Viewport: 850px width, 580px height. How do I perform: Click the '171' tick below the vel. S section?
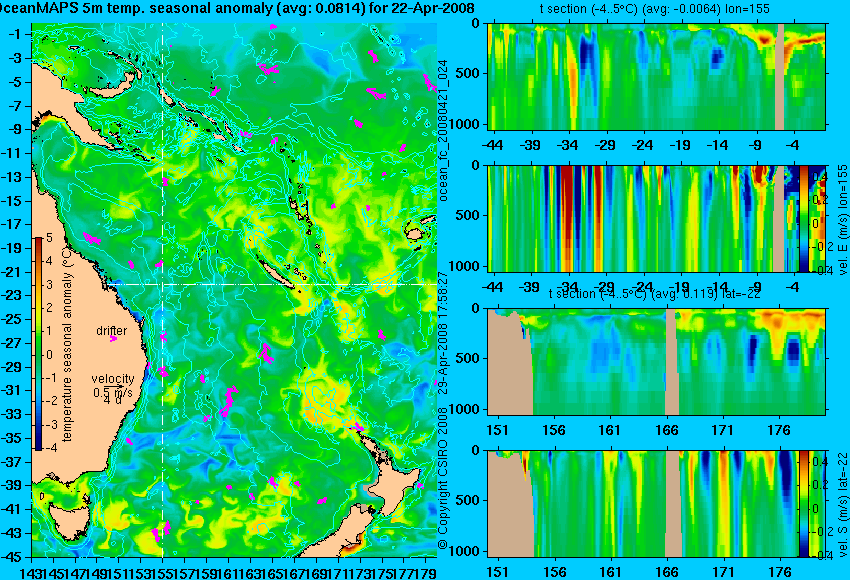click(723, 572)
